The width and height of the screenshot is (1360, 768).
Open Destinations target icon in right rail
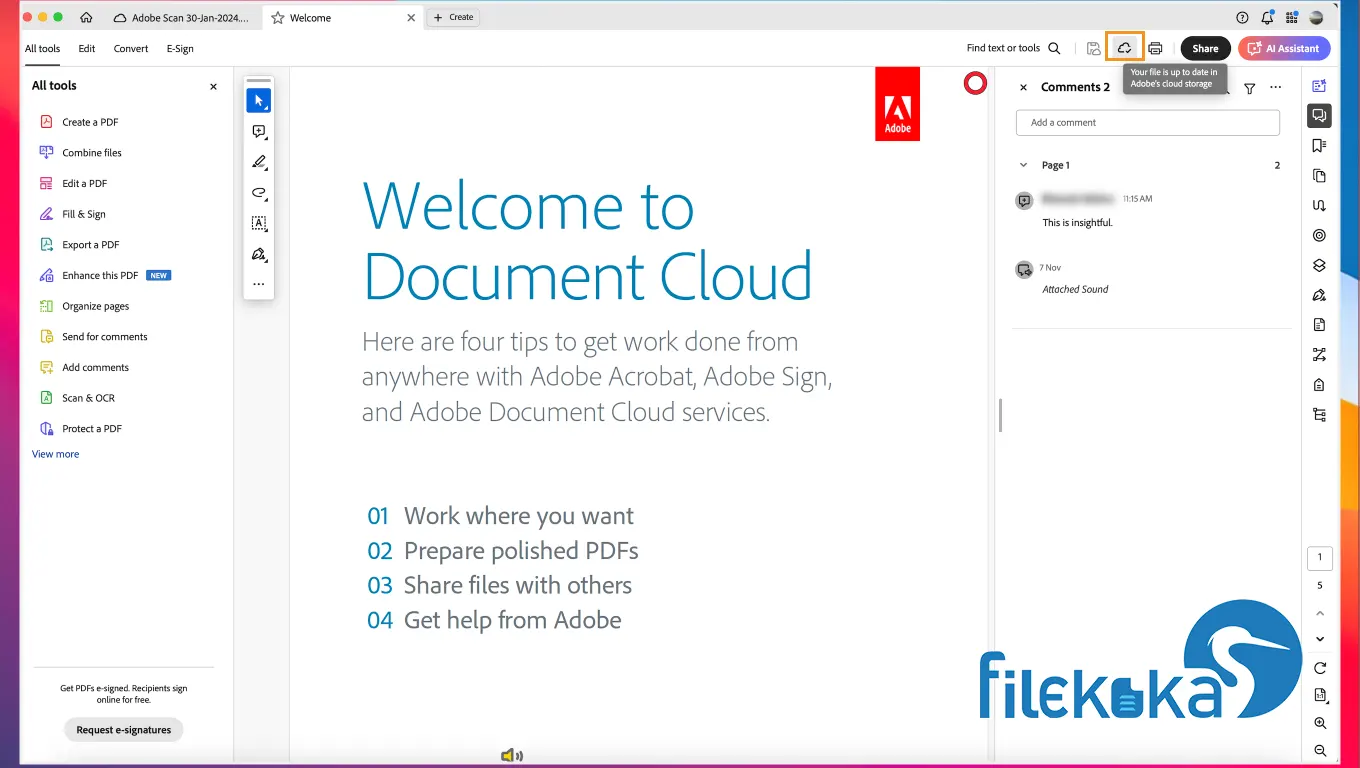tap(1319, 236)
